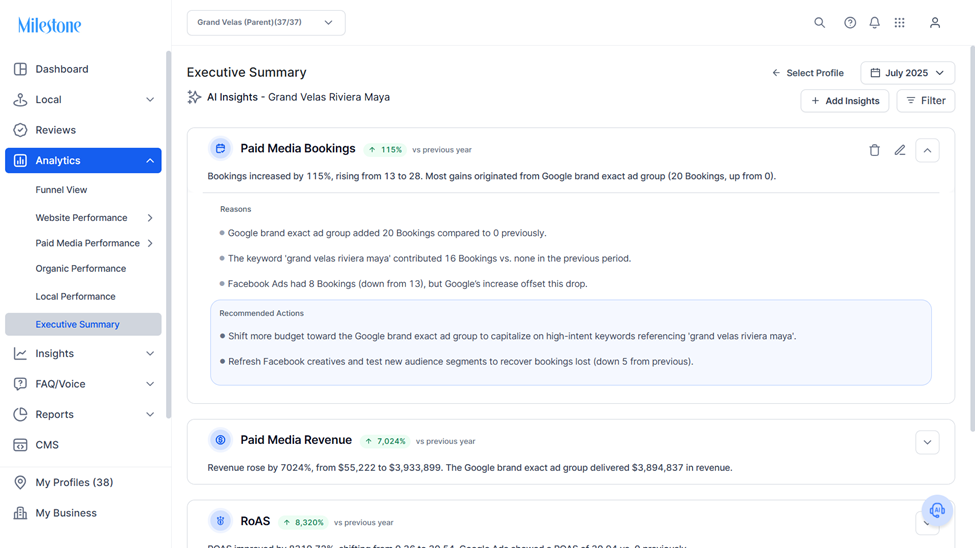
Task: Click the Select Profile back link
Action: [808, 73]
